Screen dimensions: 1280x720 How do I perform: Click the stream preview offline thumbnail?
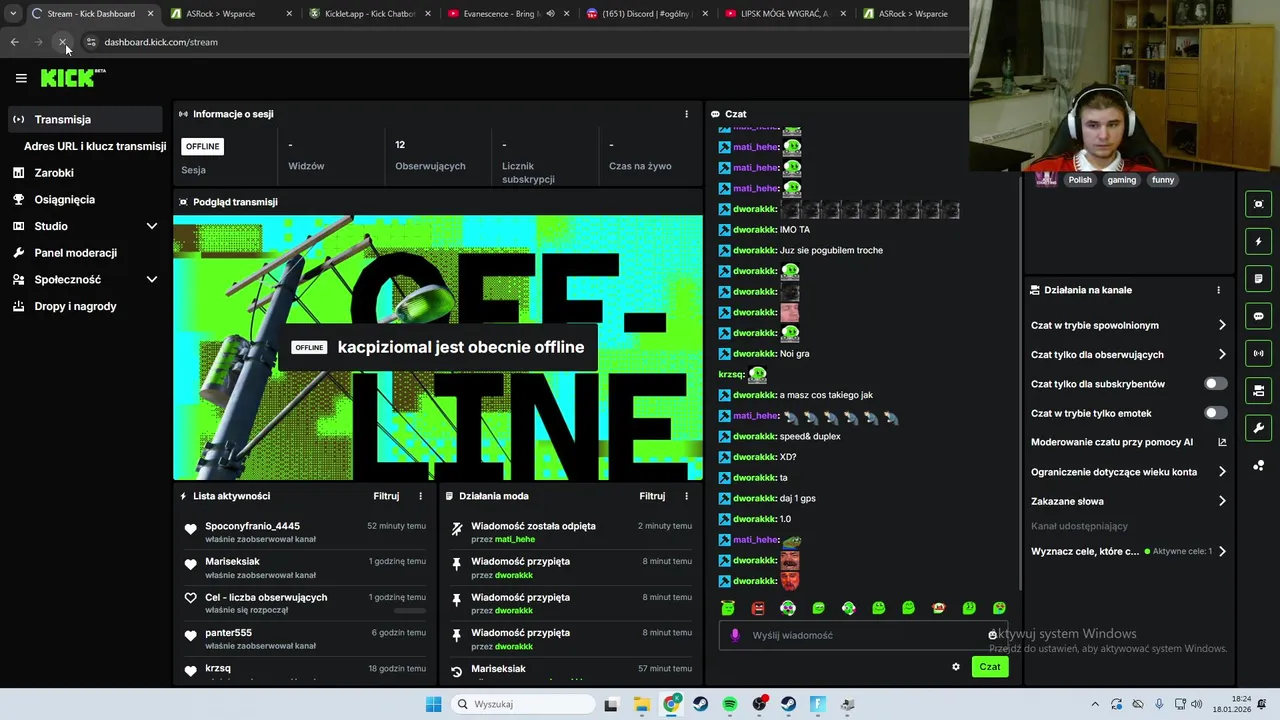438,348
